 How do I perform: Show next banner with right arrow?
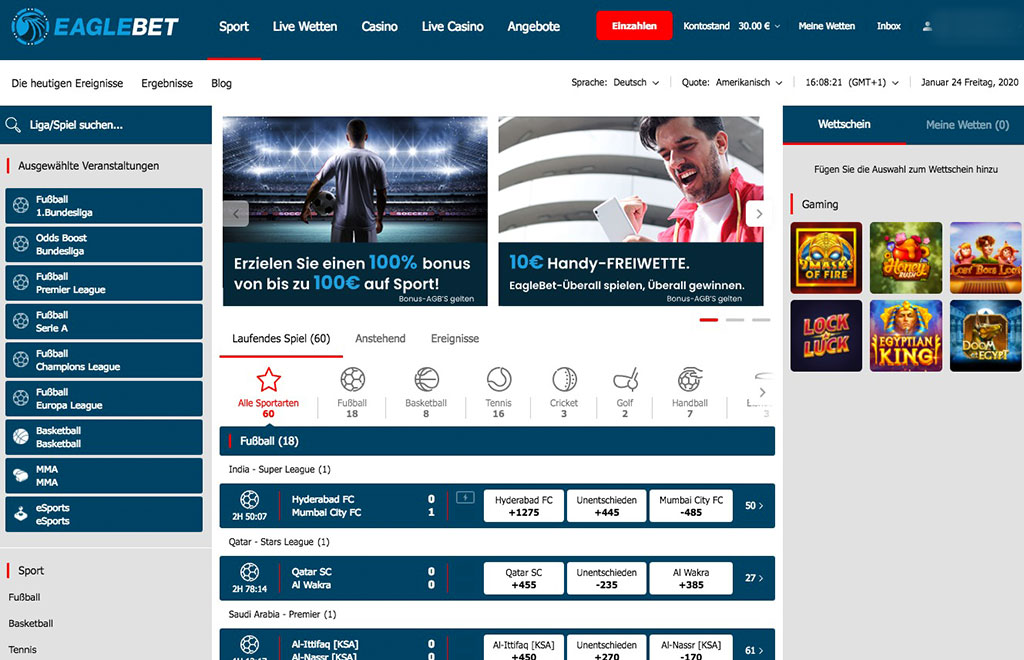[x=758, y=213]
